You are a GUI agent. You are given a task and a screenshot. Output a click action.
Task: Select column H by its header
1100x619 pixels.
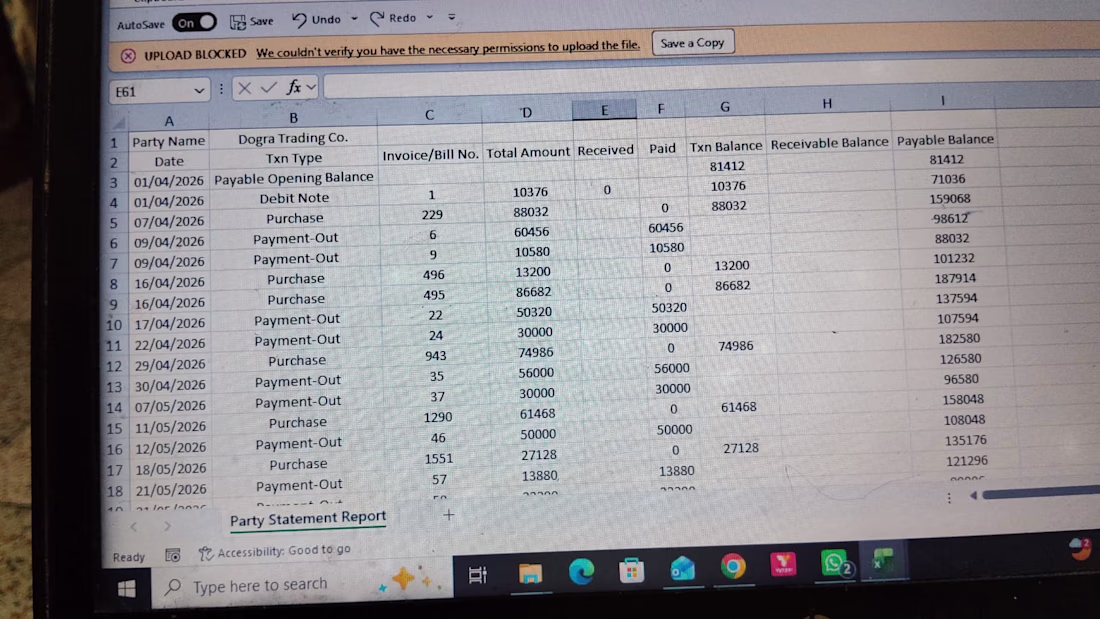[x=827, y=104]
